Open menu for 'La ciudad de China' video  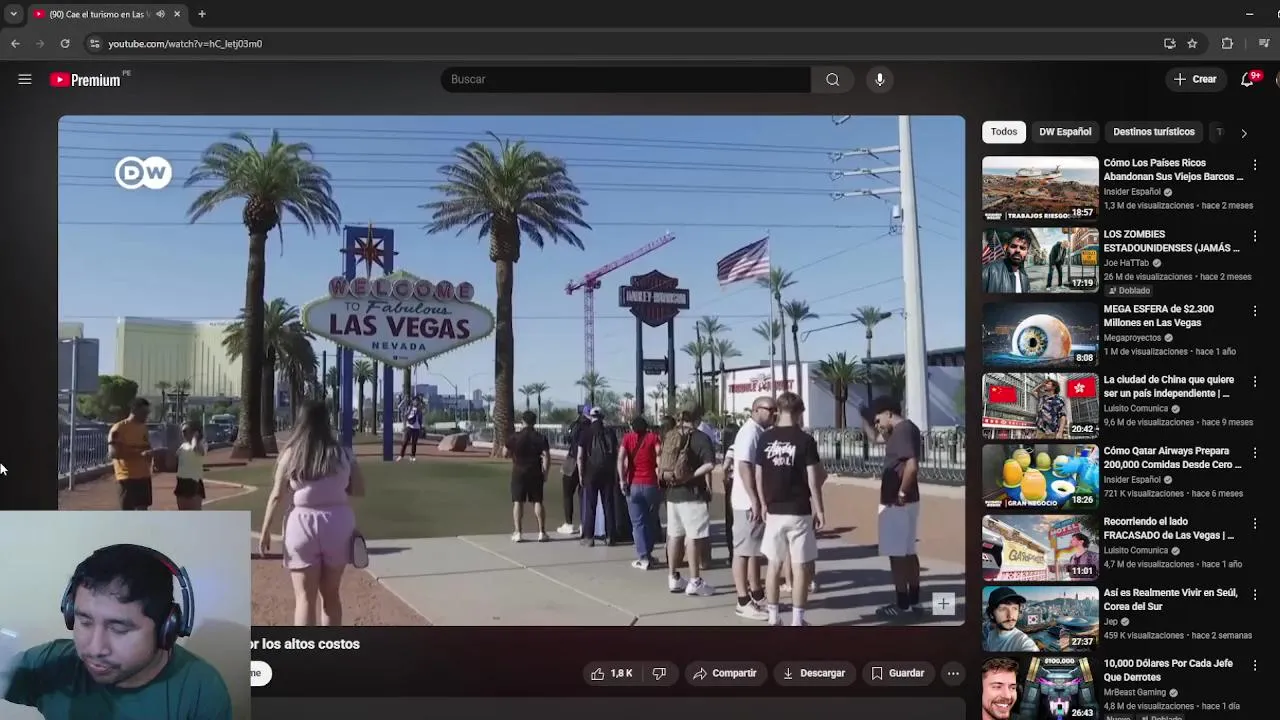point(1255,382)
